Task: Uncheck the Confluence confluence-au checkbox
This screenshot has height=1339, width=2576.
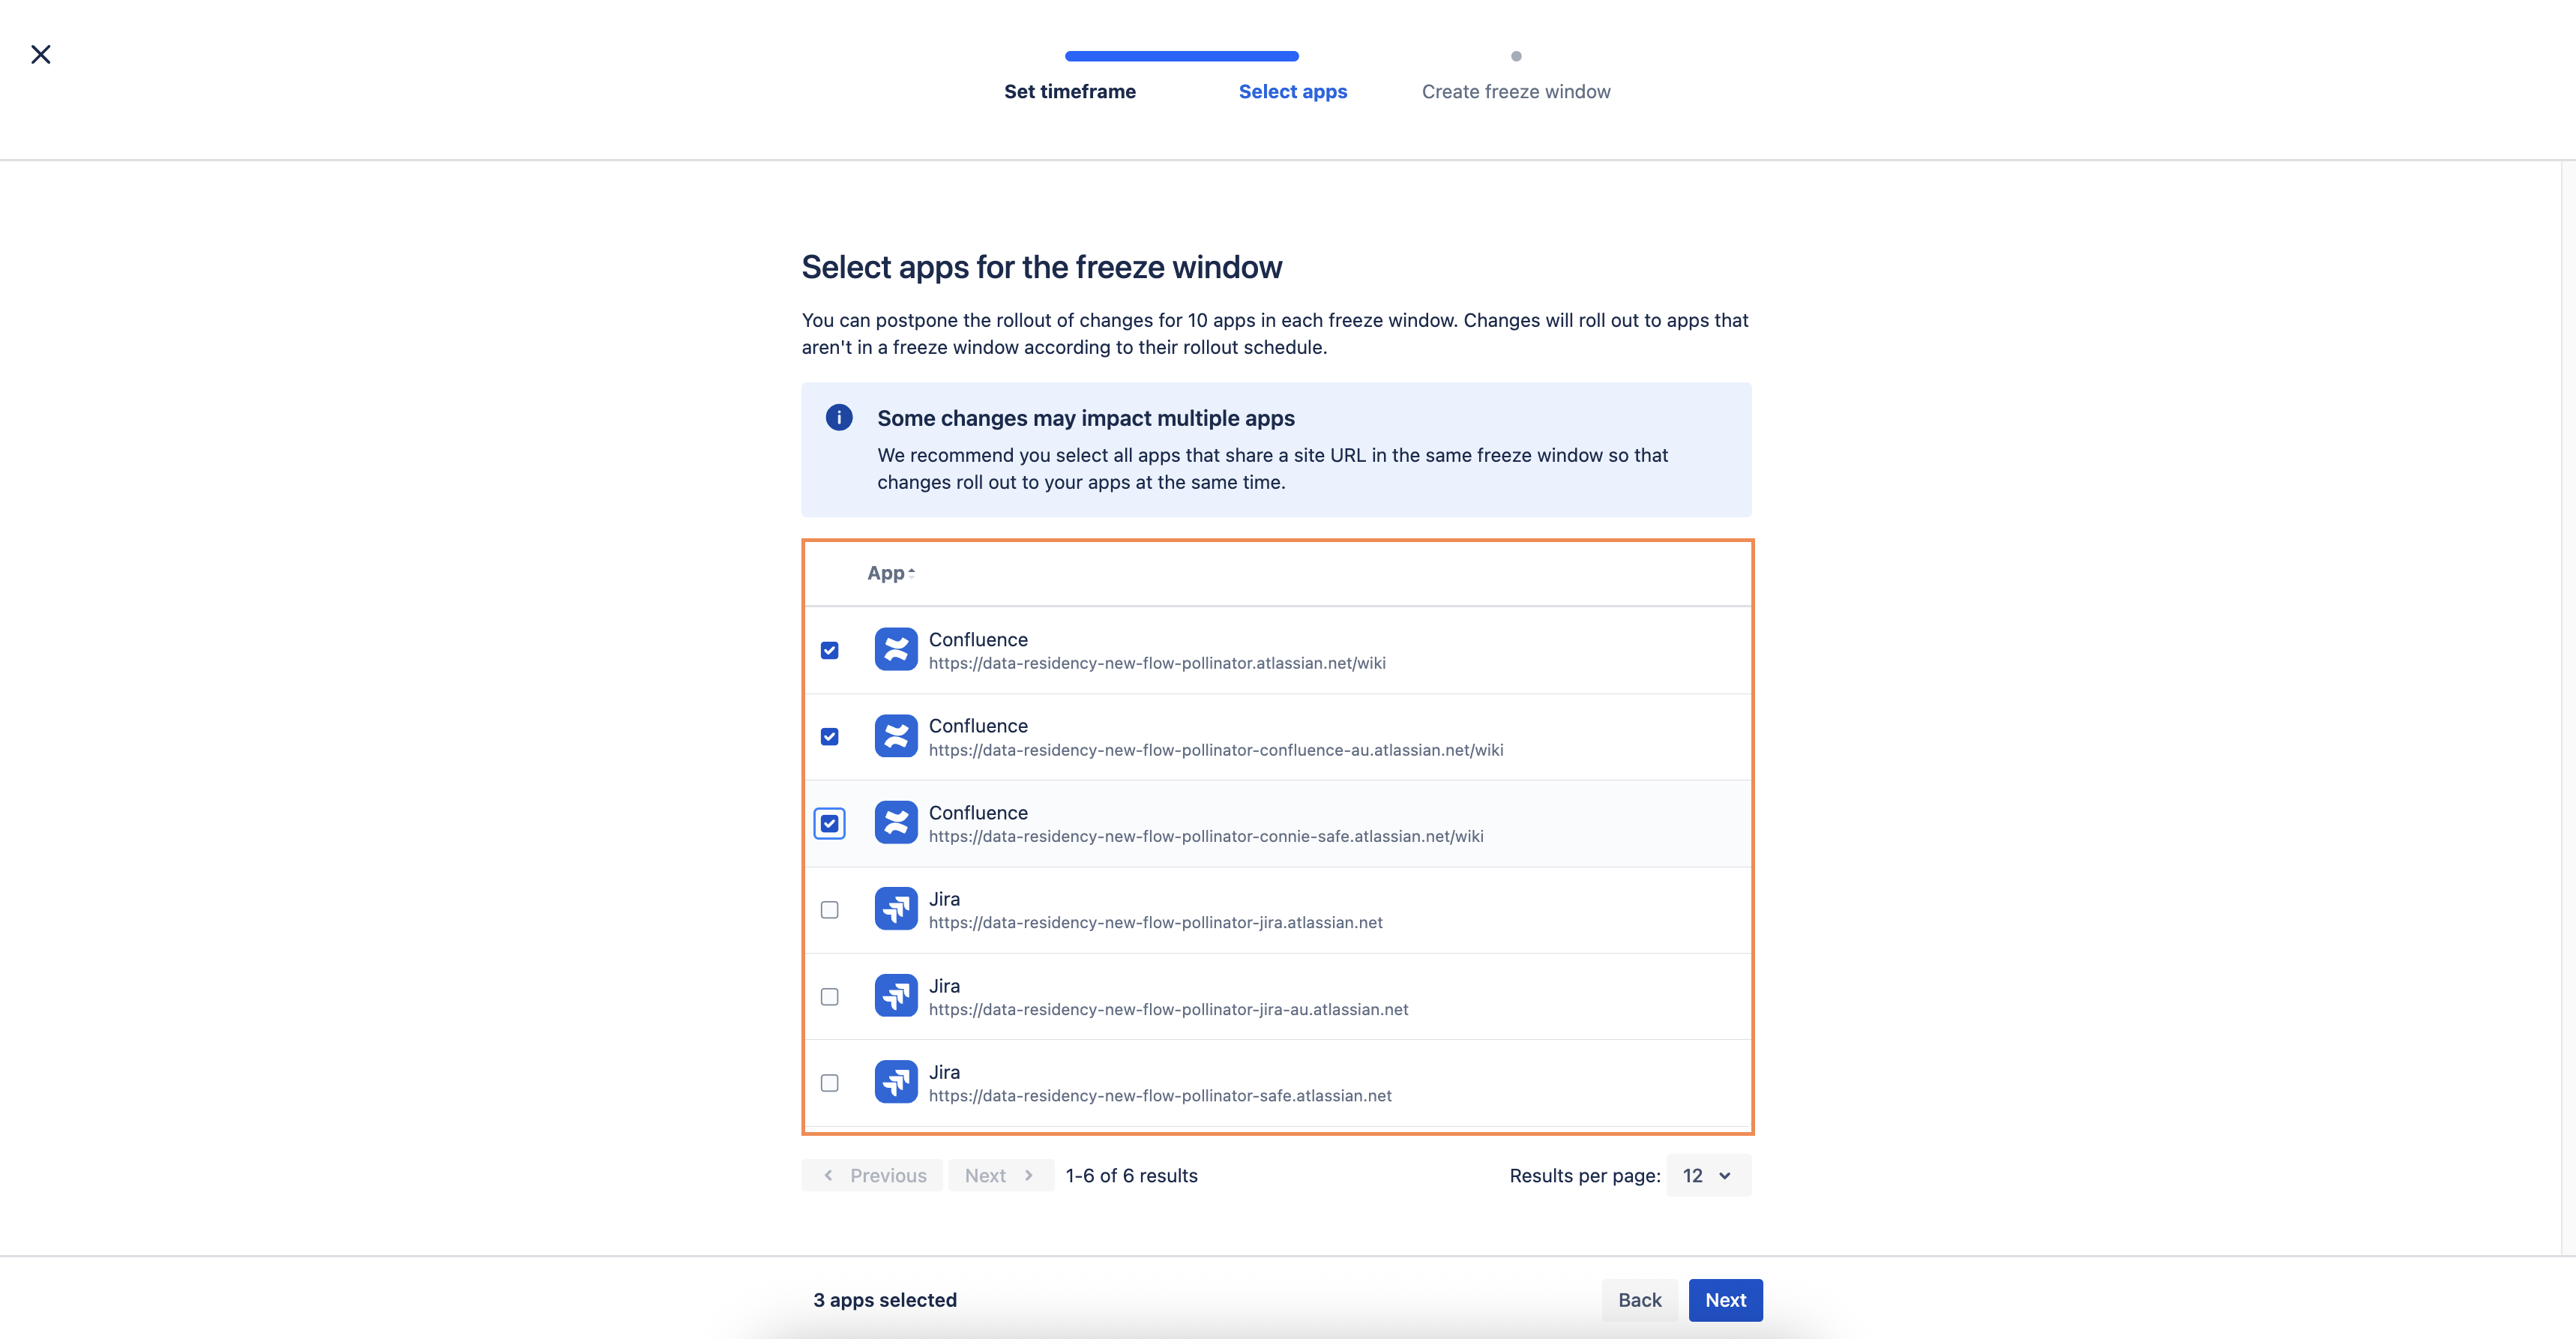Action: (829, 737)
